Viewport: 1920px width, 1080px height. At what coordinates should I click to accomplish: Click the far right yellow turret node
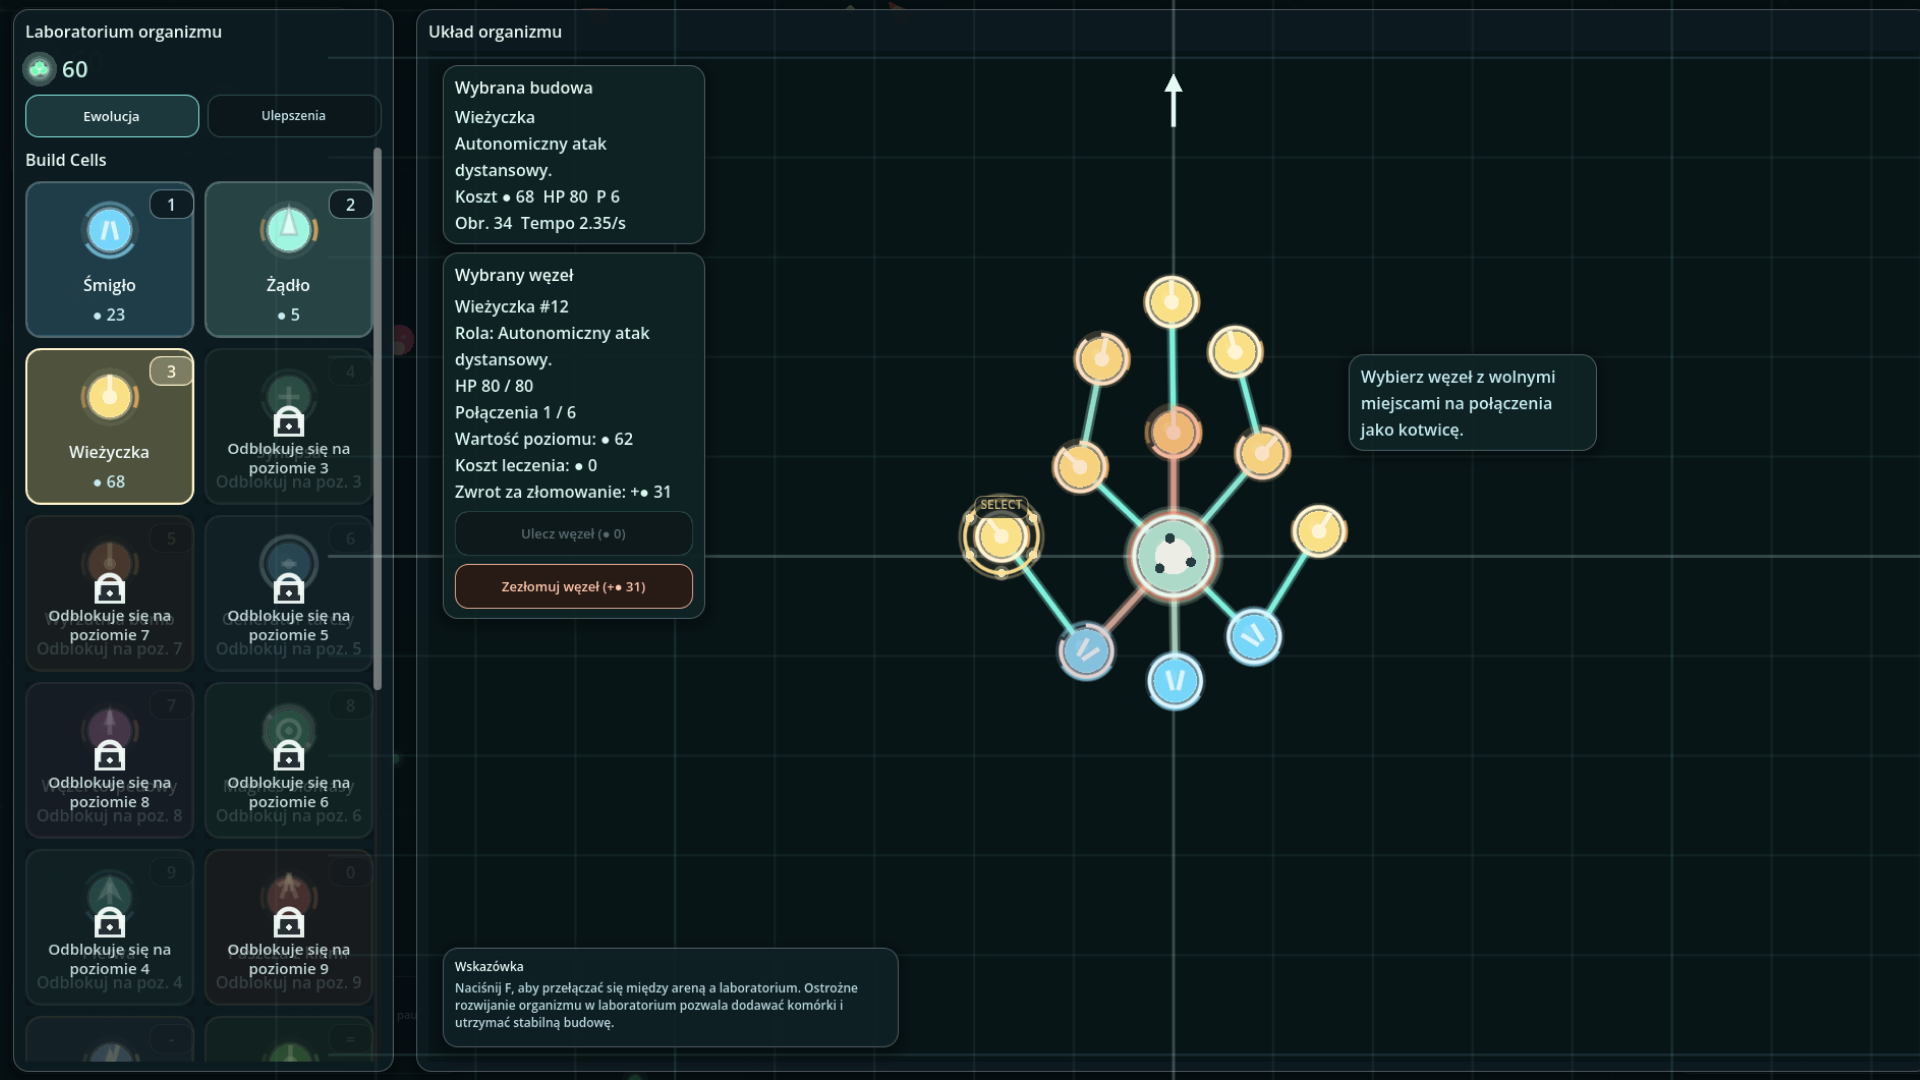pyautogui.click(x=1319, y=531)
